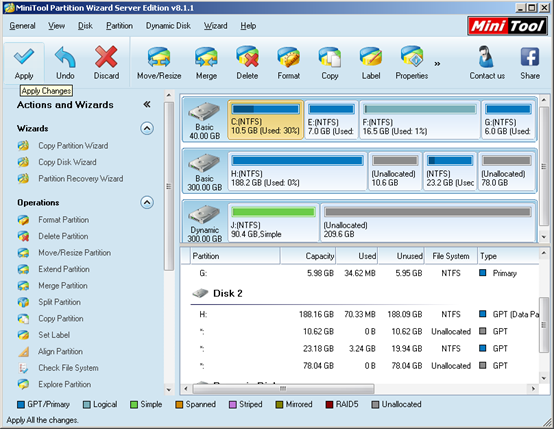Image resolution: width=554 pixels, height=429 pixels.
Task: Select Split Partition operation
Action: [49, 302]
